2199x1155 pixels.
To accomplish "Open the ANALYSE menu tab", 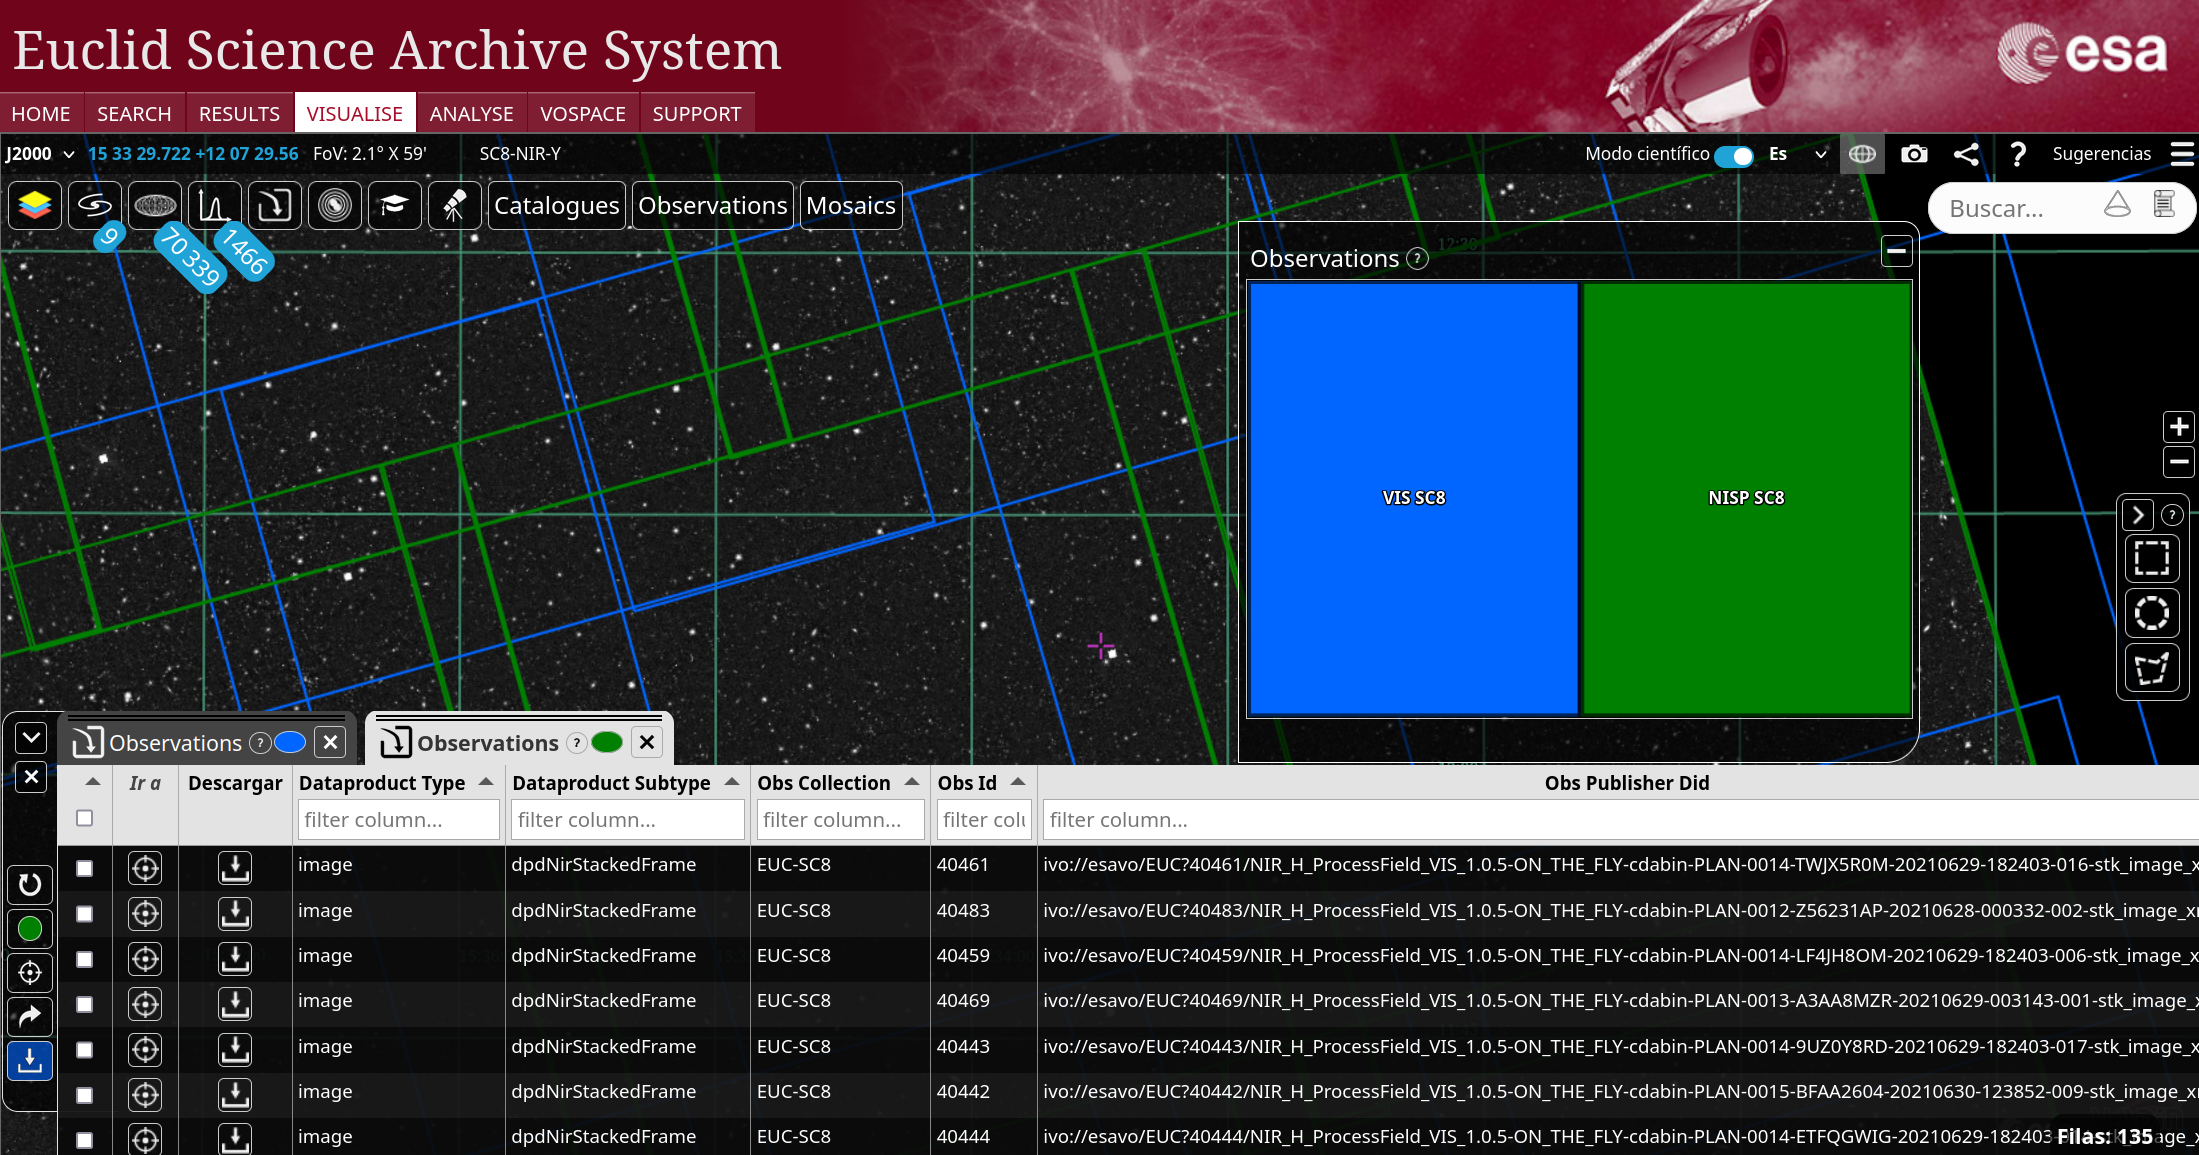I will (x=471, y=114).
